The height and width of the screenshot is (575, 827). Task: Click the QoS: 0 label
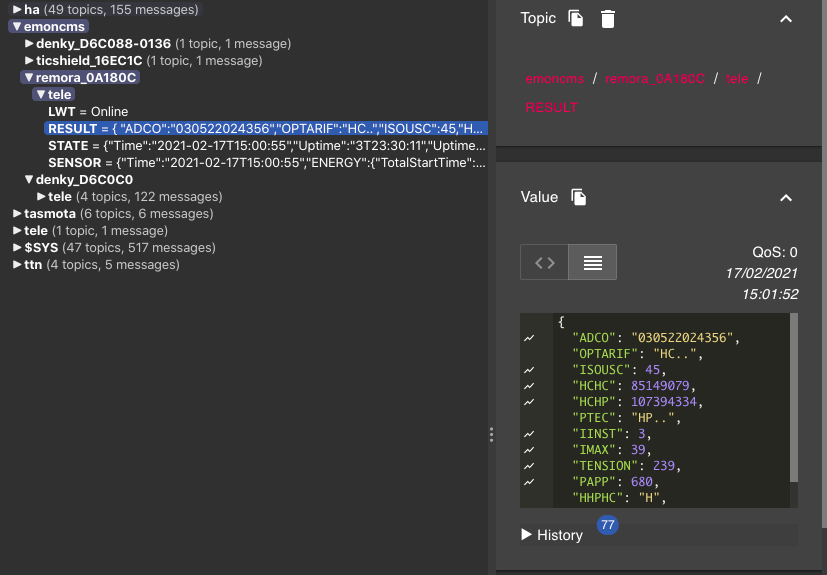pyautogui.click(x=775, y=252)
